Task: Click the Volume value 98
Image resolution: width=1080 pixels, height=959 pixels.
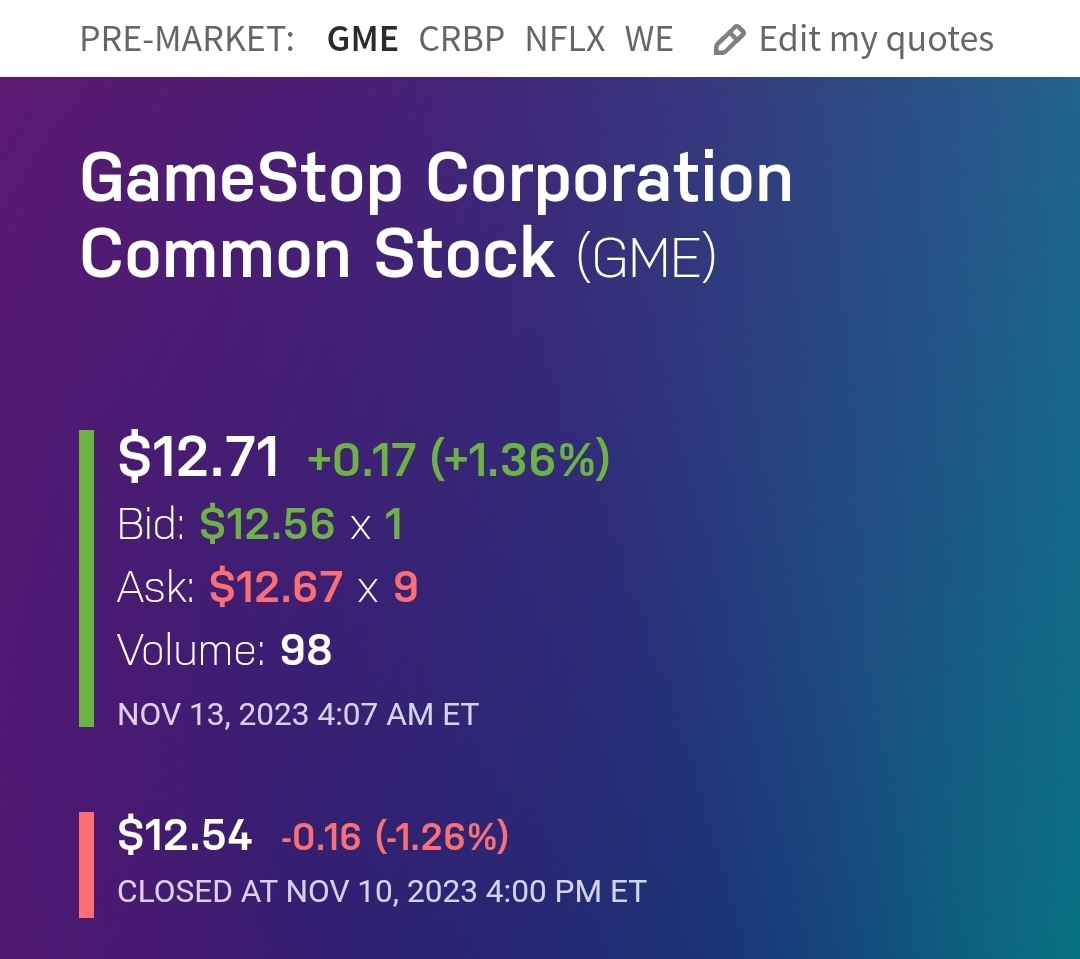Action: click(x=306, y=651)
